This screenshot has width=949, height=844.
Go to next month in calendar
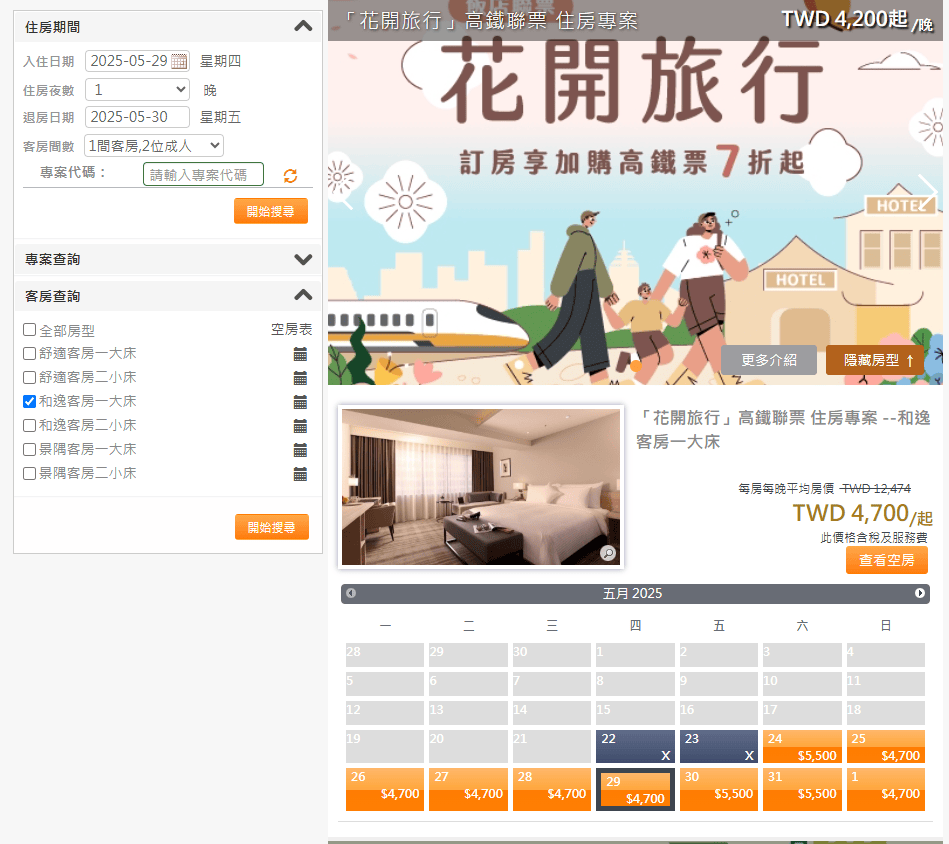919,593
